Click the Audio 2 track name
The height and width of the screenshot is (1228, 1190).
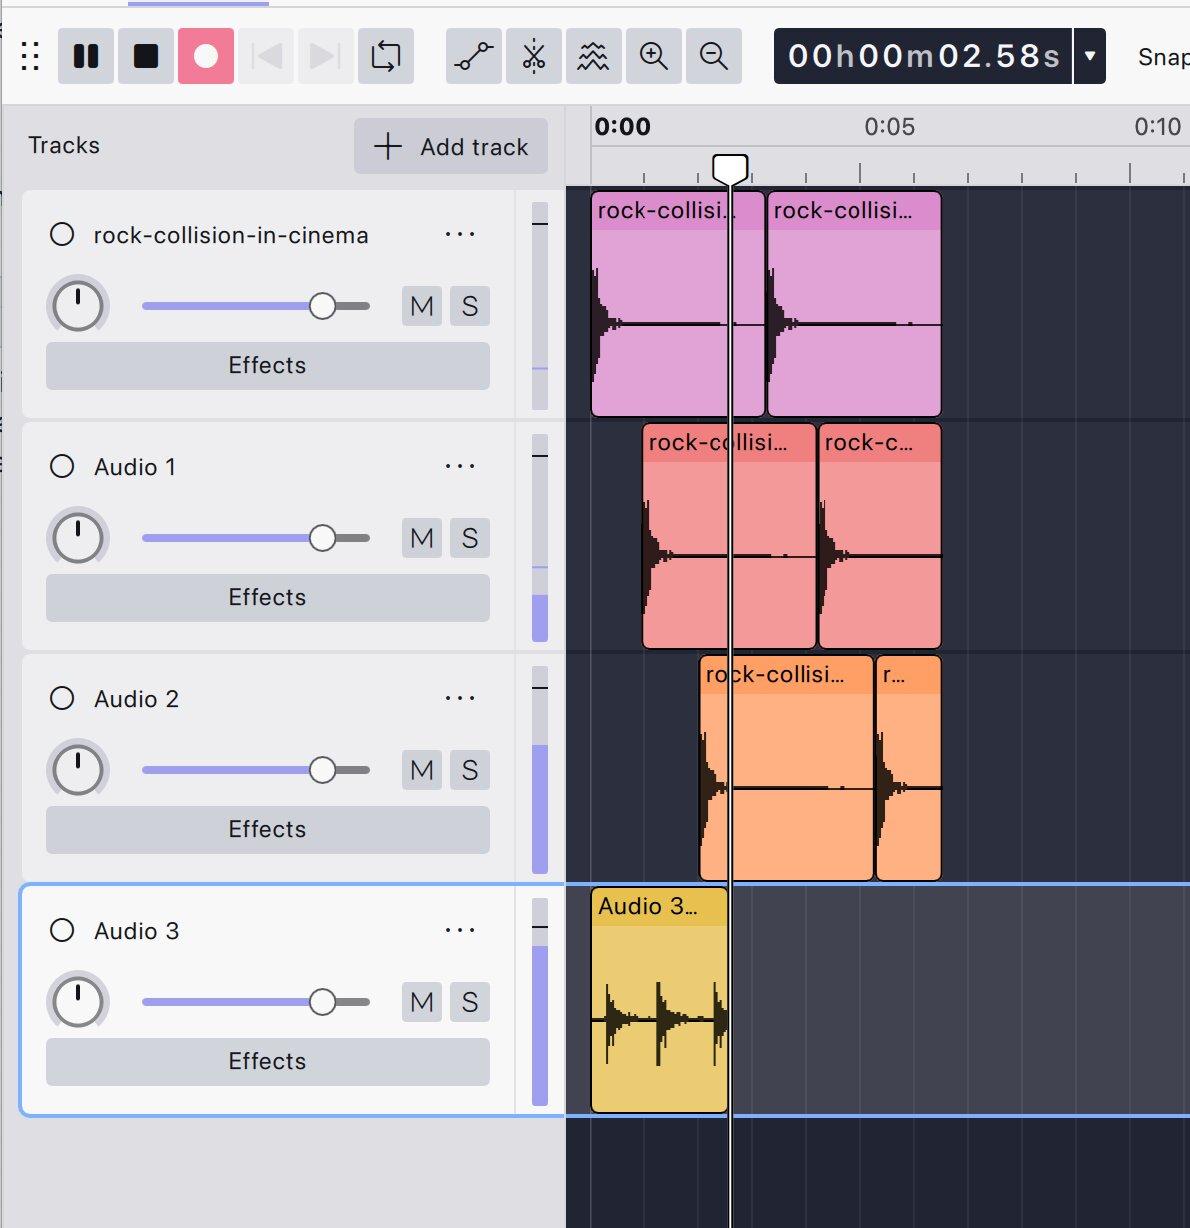click(x=136, y=699)
